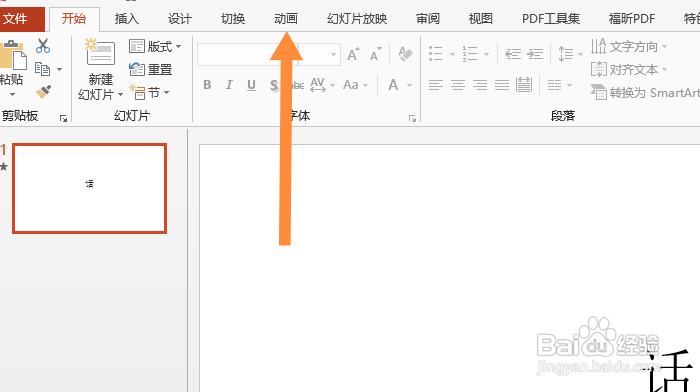Open the font size dropdown arrow
This screenshot has height=392, width=700.
tap(333, 54)
